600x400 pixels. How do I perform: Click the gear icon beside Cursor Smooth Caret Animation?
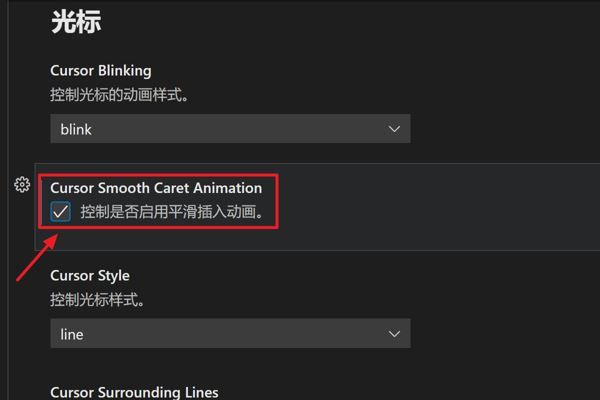click(x=22, y=185)
